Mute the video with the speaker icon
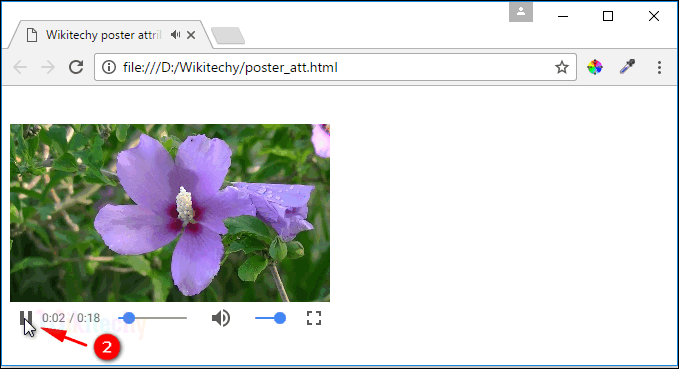 click(x=221, y=318)
